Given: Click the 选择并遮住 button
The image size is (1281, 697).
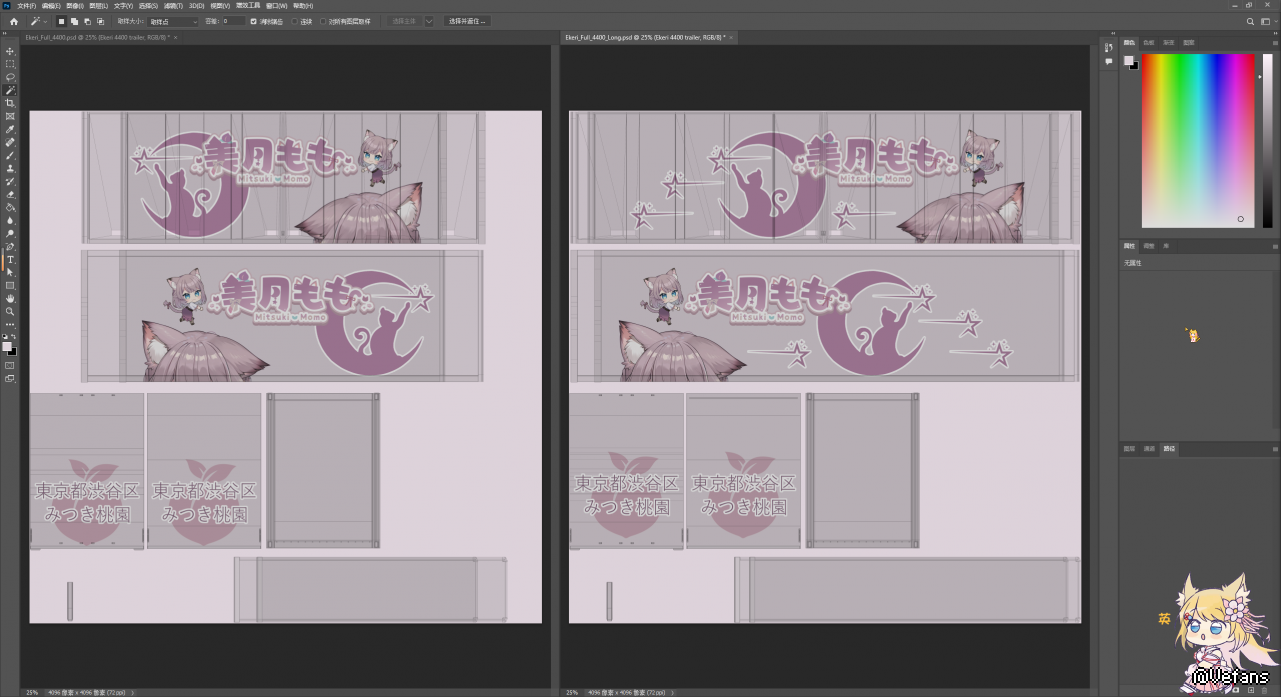Looking at the screenshot, I should pos(466,21).
